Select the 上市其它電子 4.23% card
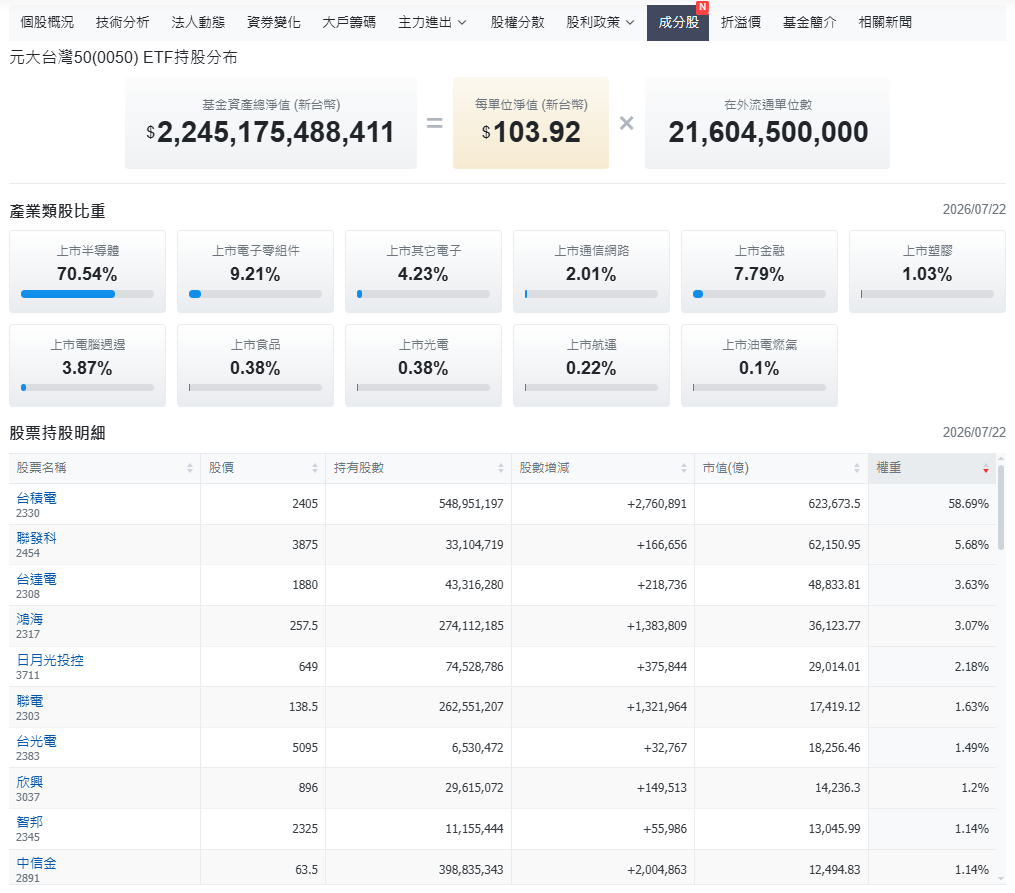Screen dimensions: 1015x893 (x=423, y=272)
